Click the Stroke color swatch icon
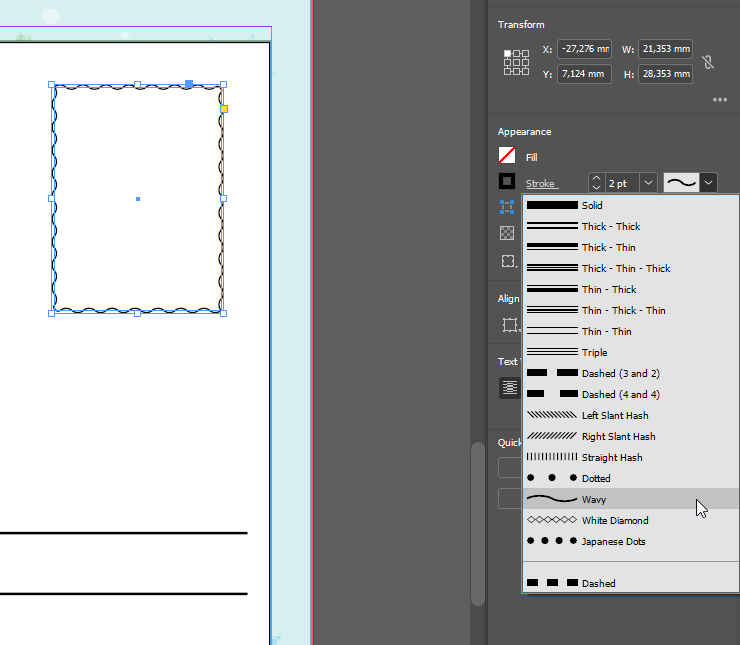This screenshot has height=645, width=740. [x=507, y=182]
